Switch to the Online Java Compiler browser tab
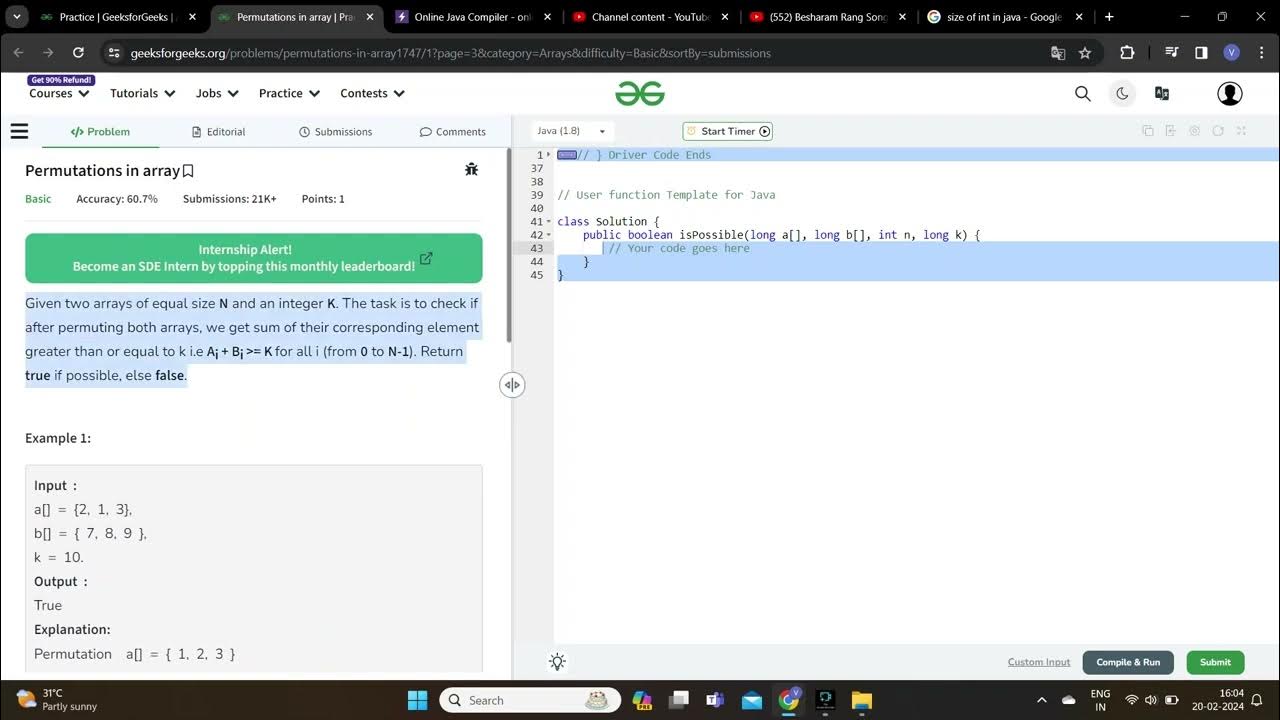The width and height of the screenshot is (1280, 720). [x=475, y=17]
